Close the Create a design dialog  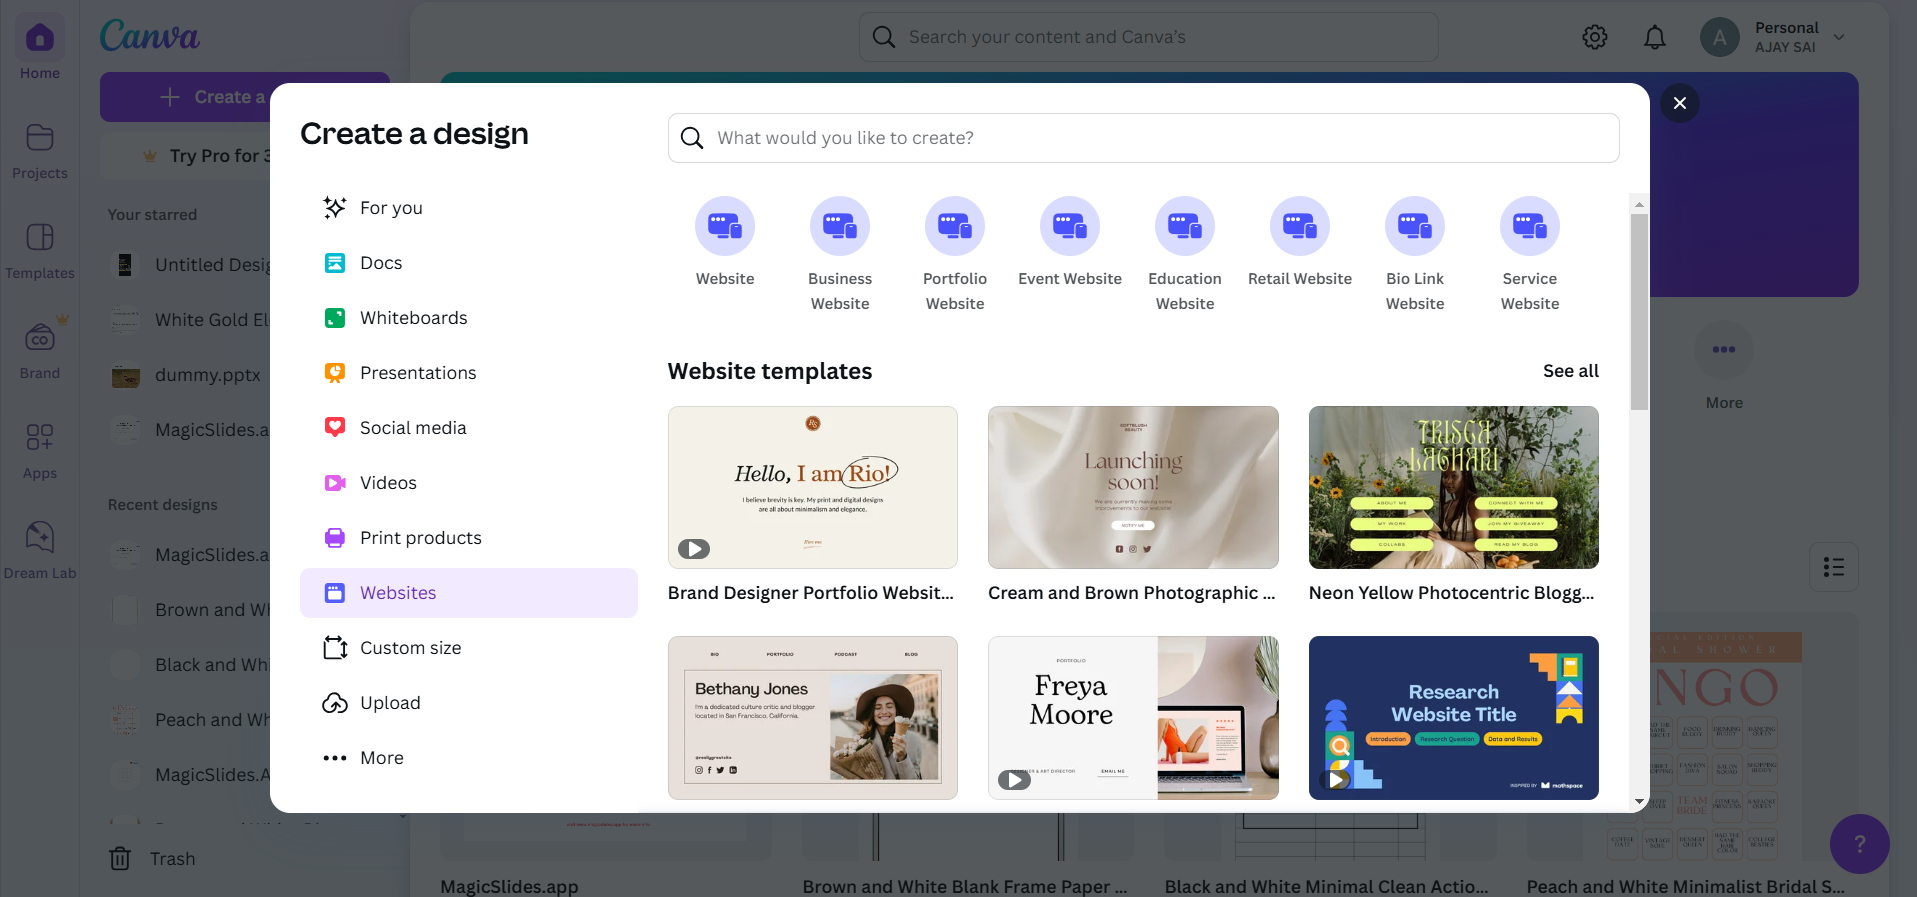(1680, 103)
